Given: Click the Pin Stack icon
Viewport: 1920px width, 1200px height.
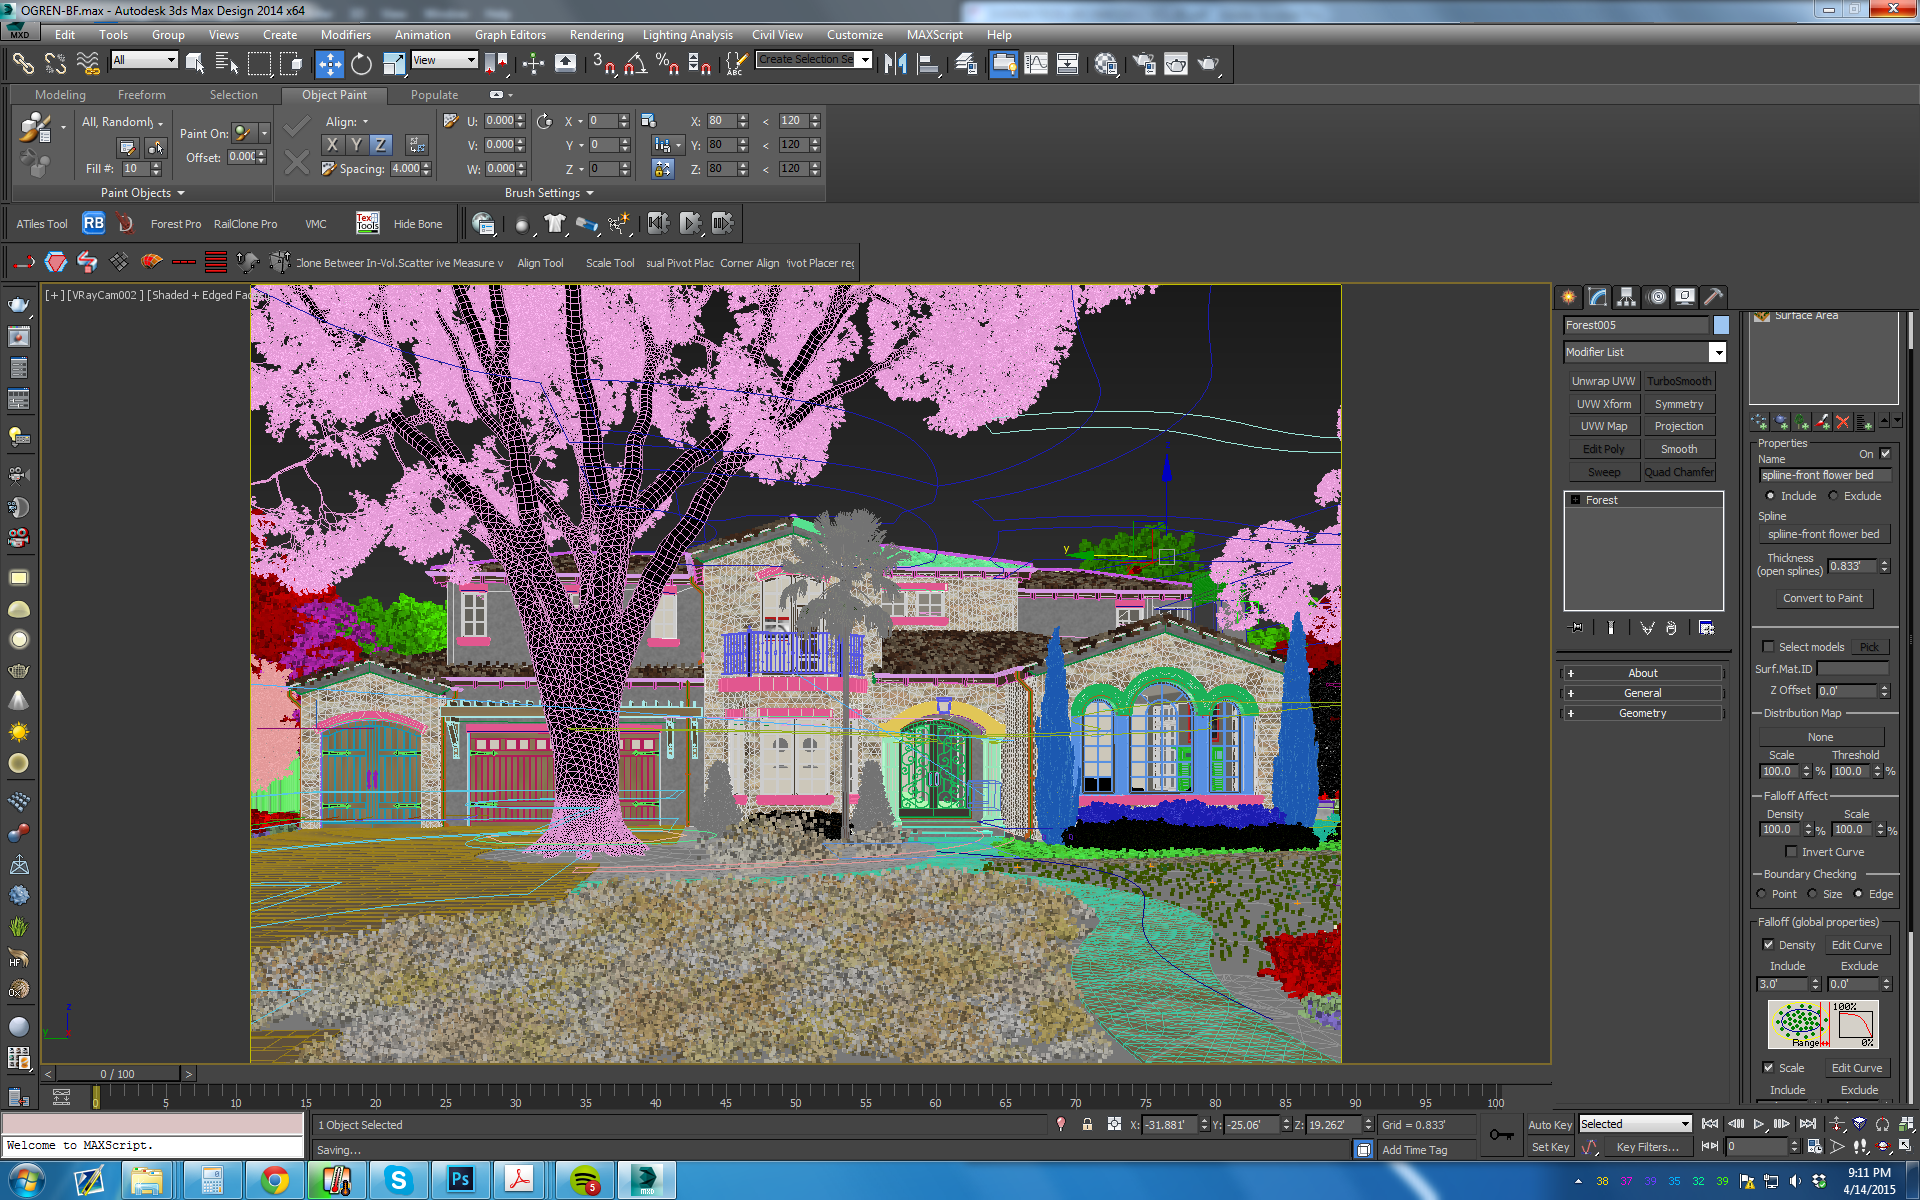Looking at the screenshot, I should pyautogui.click(x=1577, y=628).
